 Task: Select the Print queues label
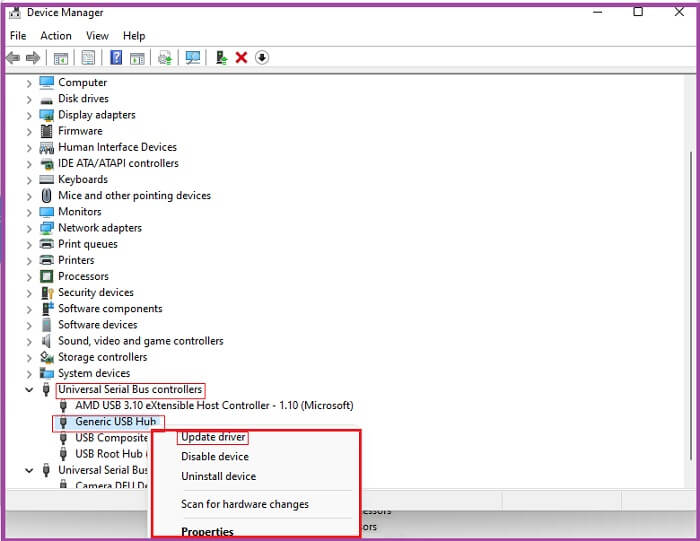[88, 244]
